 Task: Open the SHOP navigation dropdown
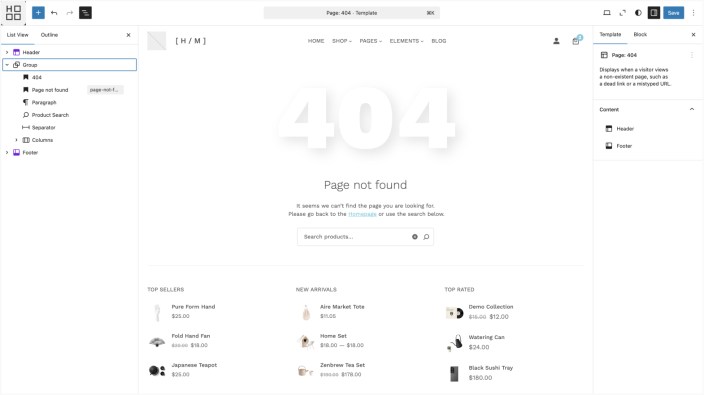[342, 41]
